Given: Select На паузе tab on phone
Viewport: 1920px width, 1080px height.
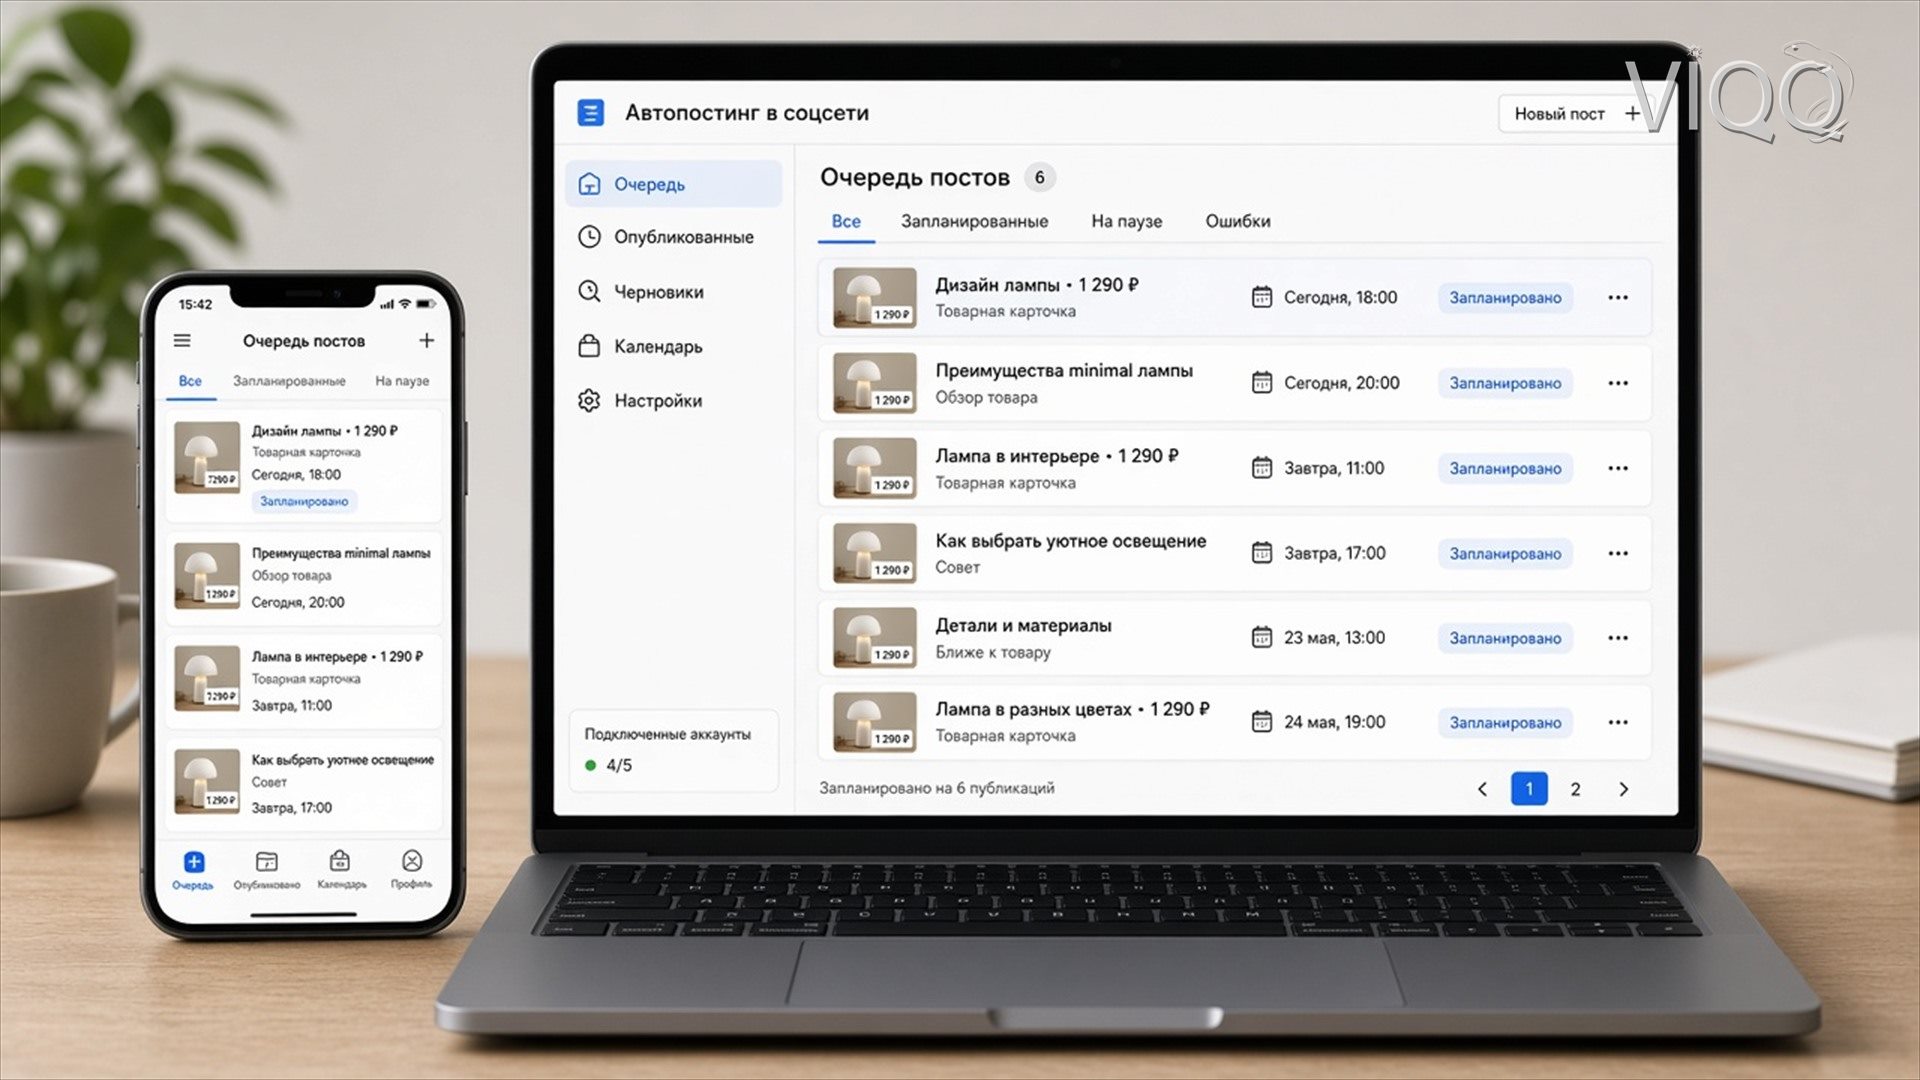Looking at the screenshot, I should [x=402, y=381].
